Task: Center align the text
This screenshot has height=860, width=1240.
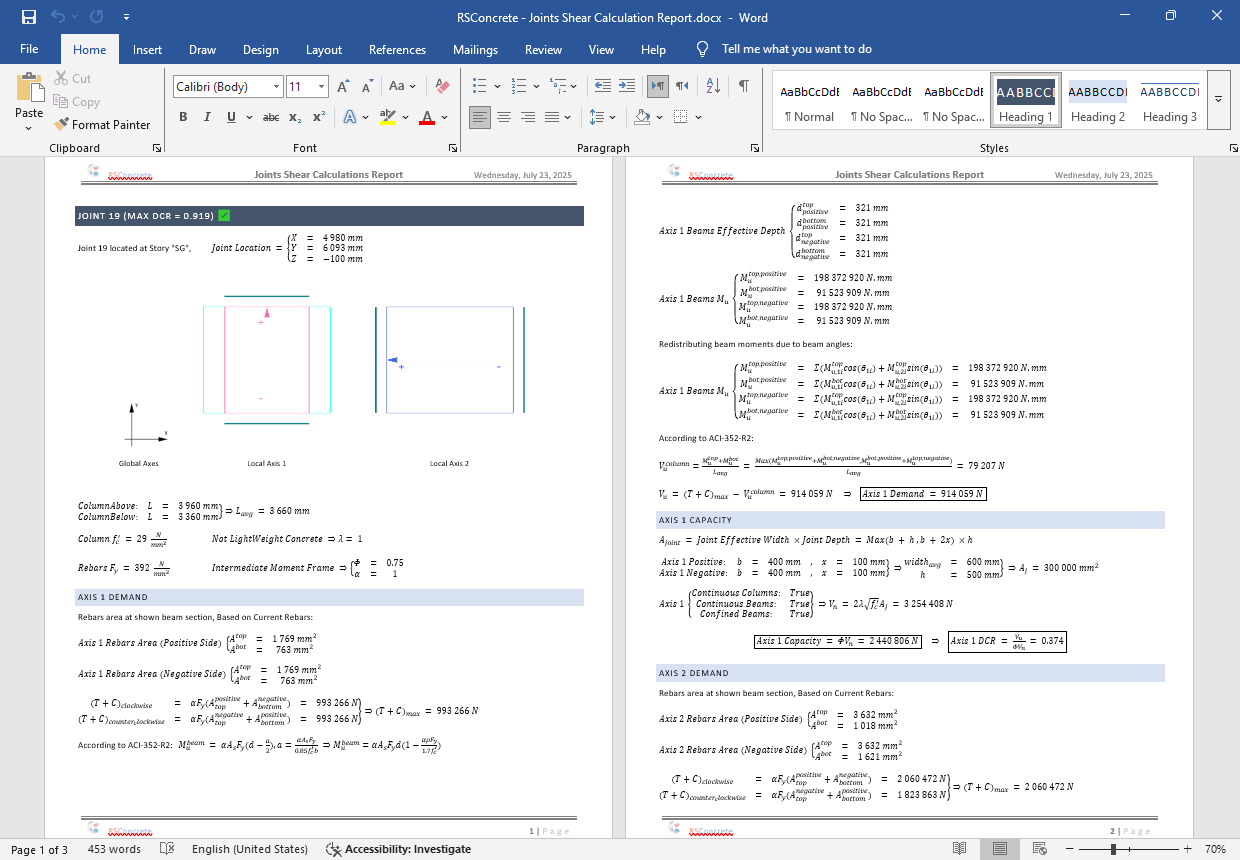Action: click(x=504, y=117)
